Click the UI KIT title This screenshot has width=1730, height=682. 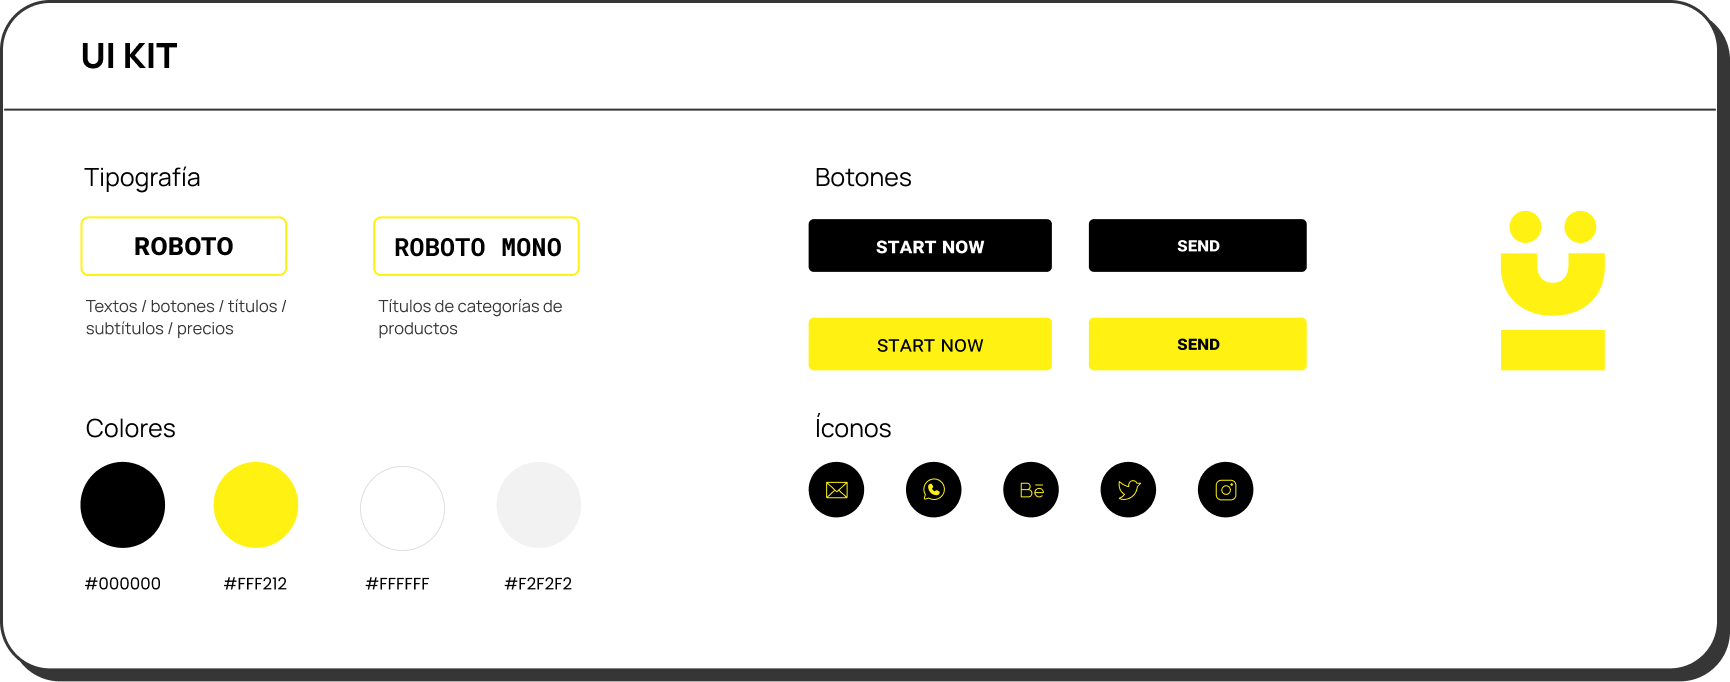click(x=129, y=56)
